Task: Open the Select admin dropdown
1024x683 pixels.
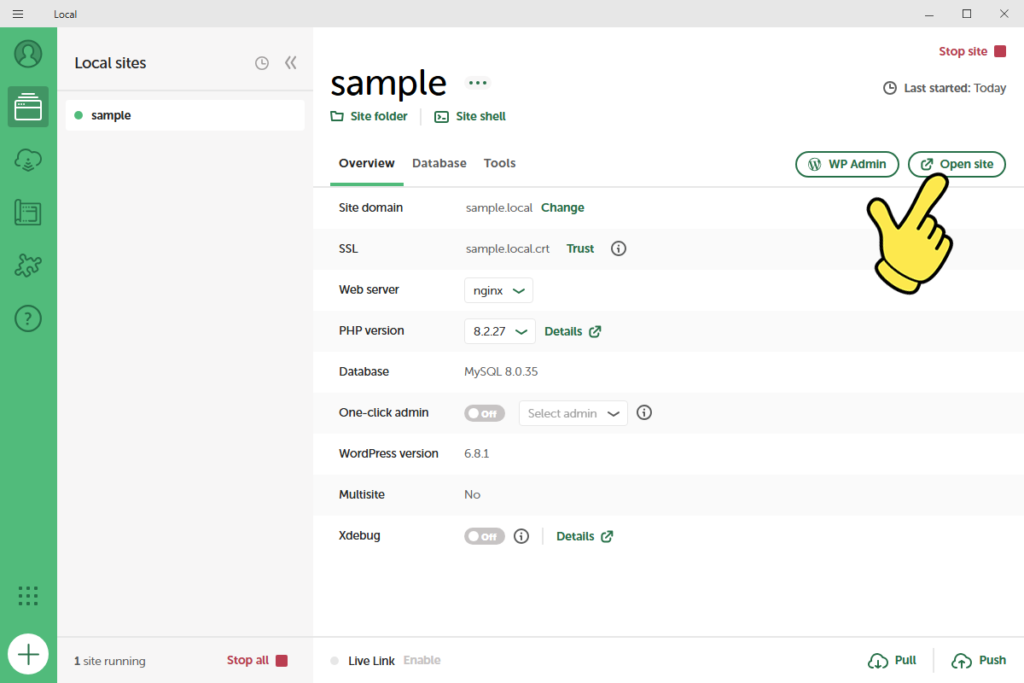Action: (x=573, y=413)
